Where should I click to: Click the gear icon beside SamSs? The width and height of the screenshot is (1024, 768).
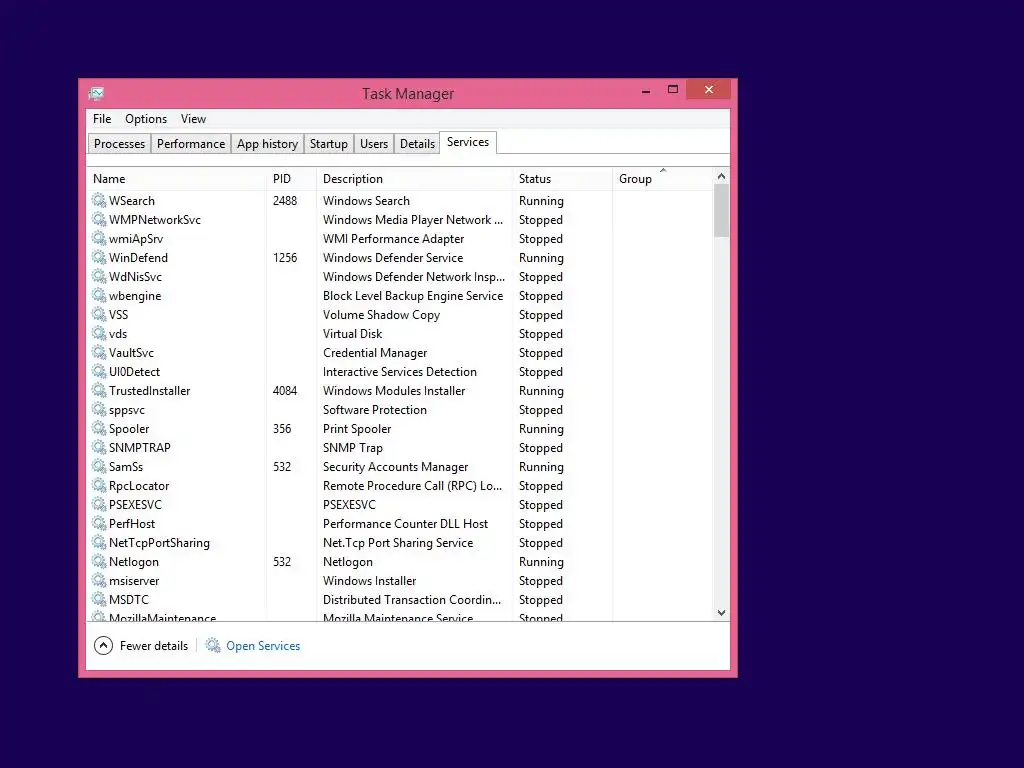coord(99,466)
